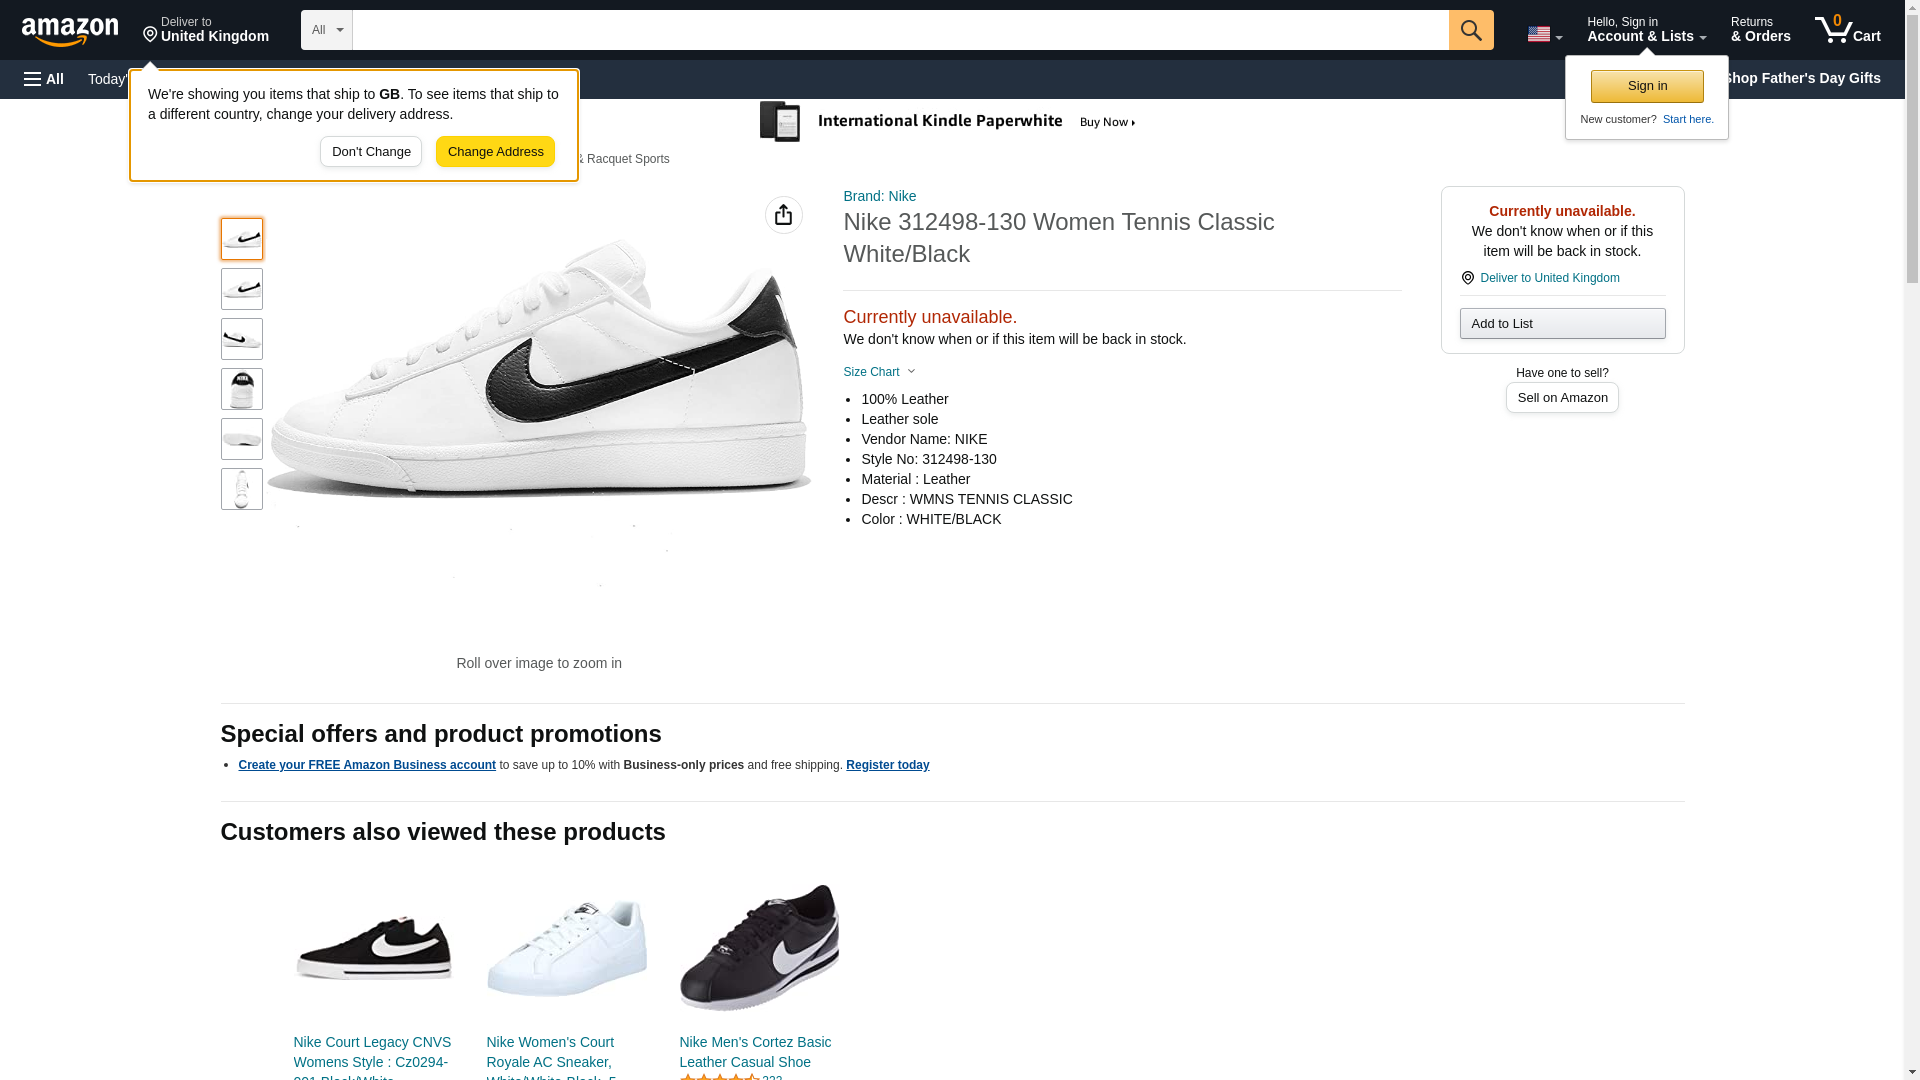1920x1080 pixels.
Task: Click the yellow Sign in button
Action: click(x=1646, y=86)
